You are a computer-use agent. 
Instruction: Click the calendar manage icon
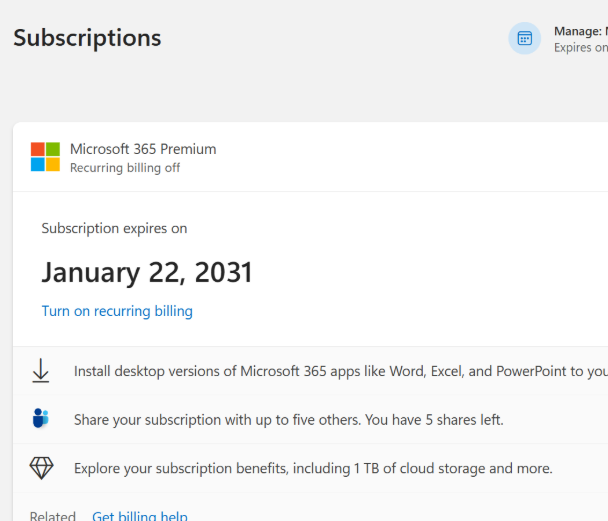525,38
